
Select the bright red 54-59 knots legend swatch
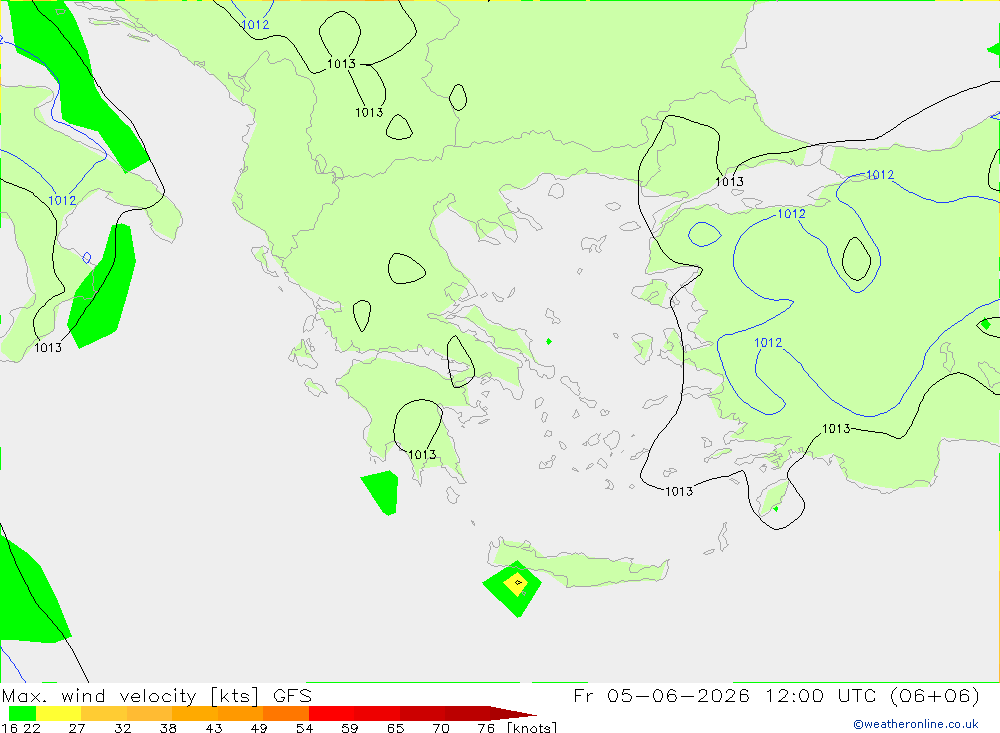tap(332, 713)
